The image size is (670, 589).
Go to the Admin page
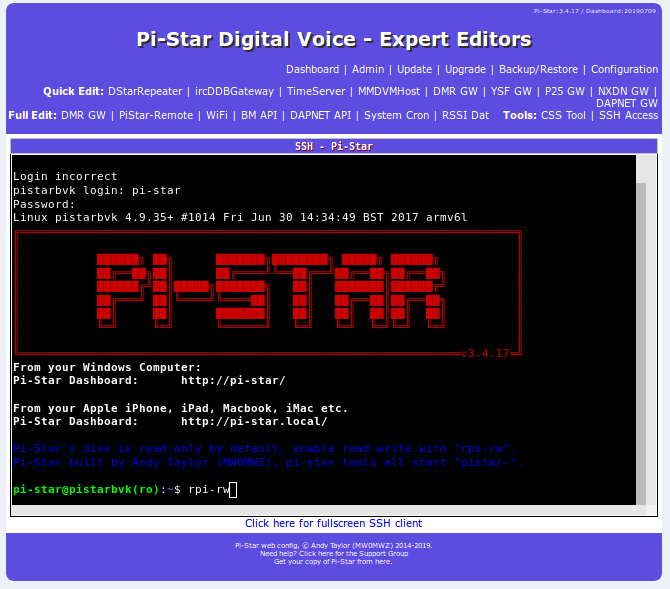(x=368, y=69)
